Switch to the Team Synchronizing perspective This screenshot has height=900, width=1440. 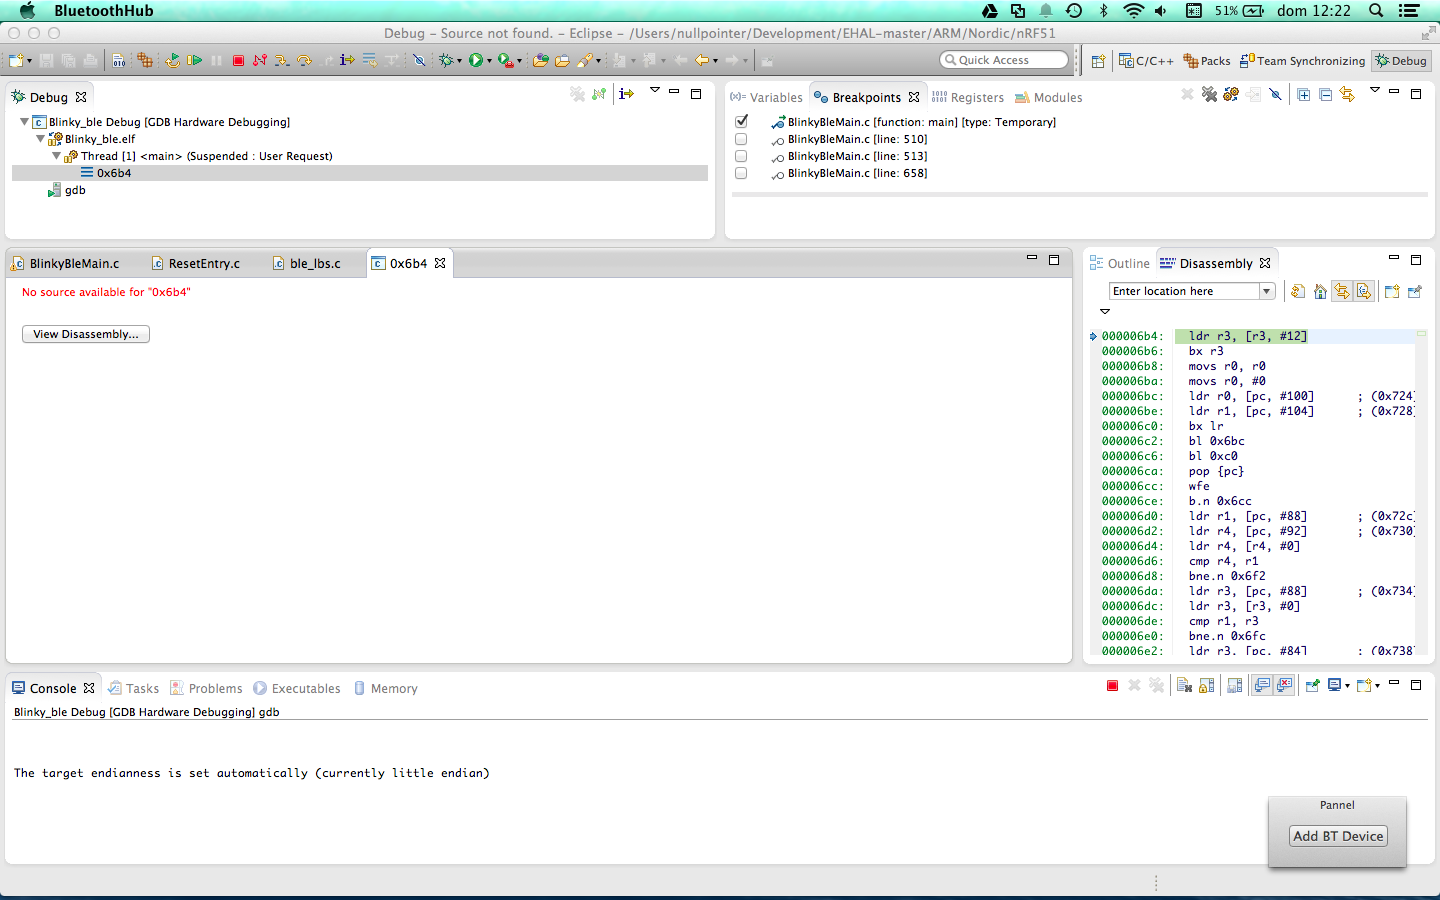click(x=1302, y=61)
